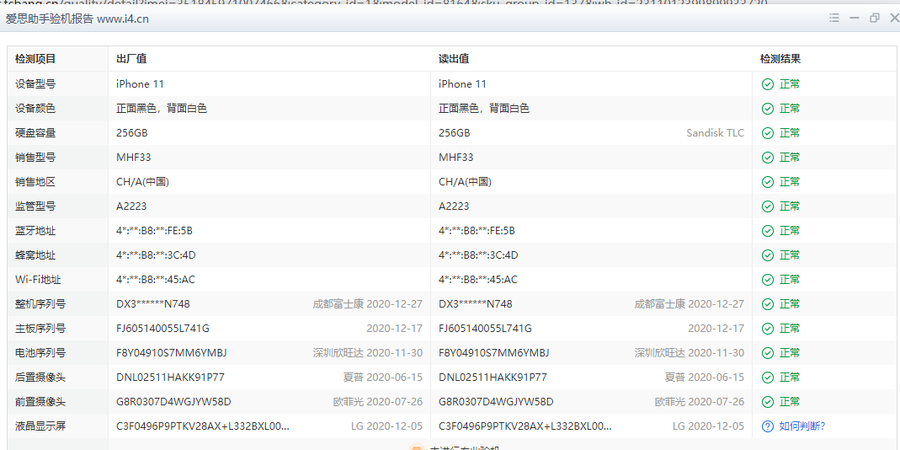Click the window title 爱思助手验机报告 www.i4.cn
The width and height of the screenshot is (900, 450).
[77, 18]
